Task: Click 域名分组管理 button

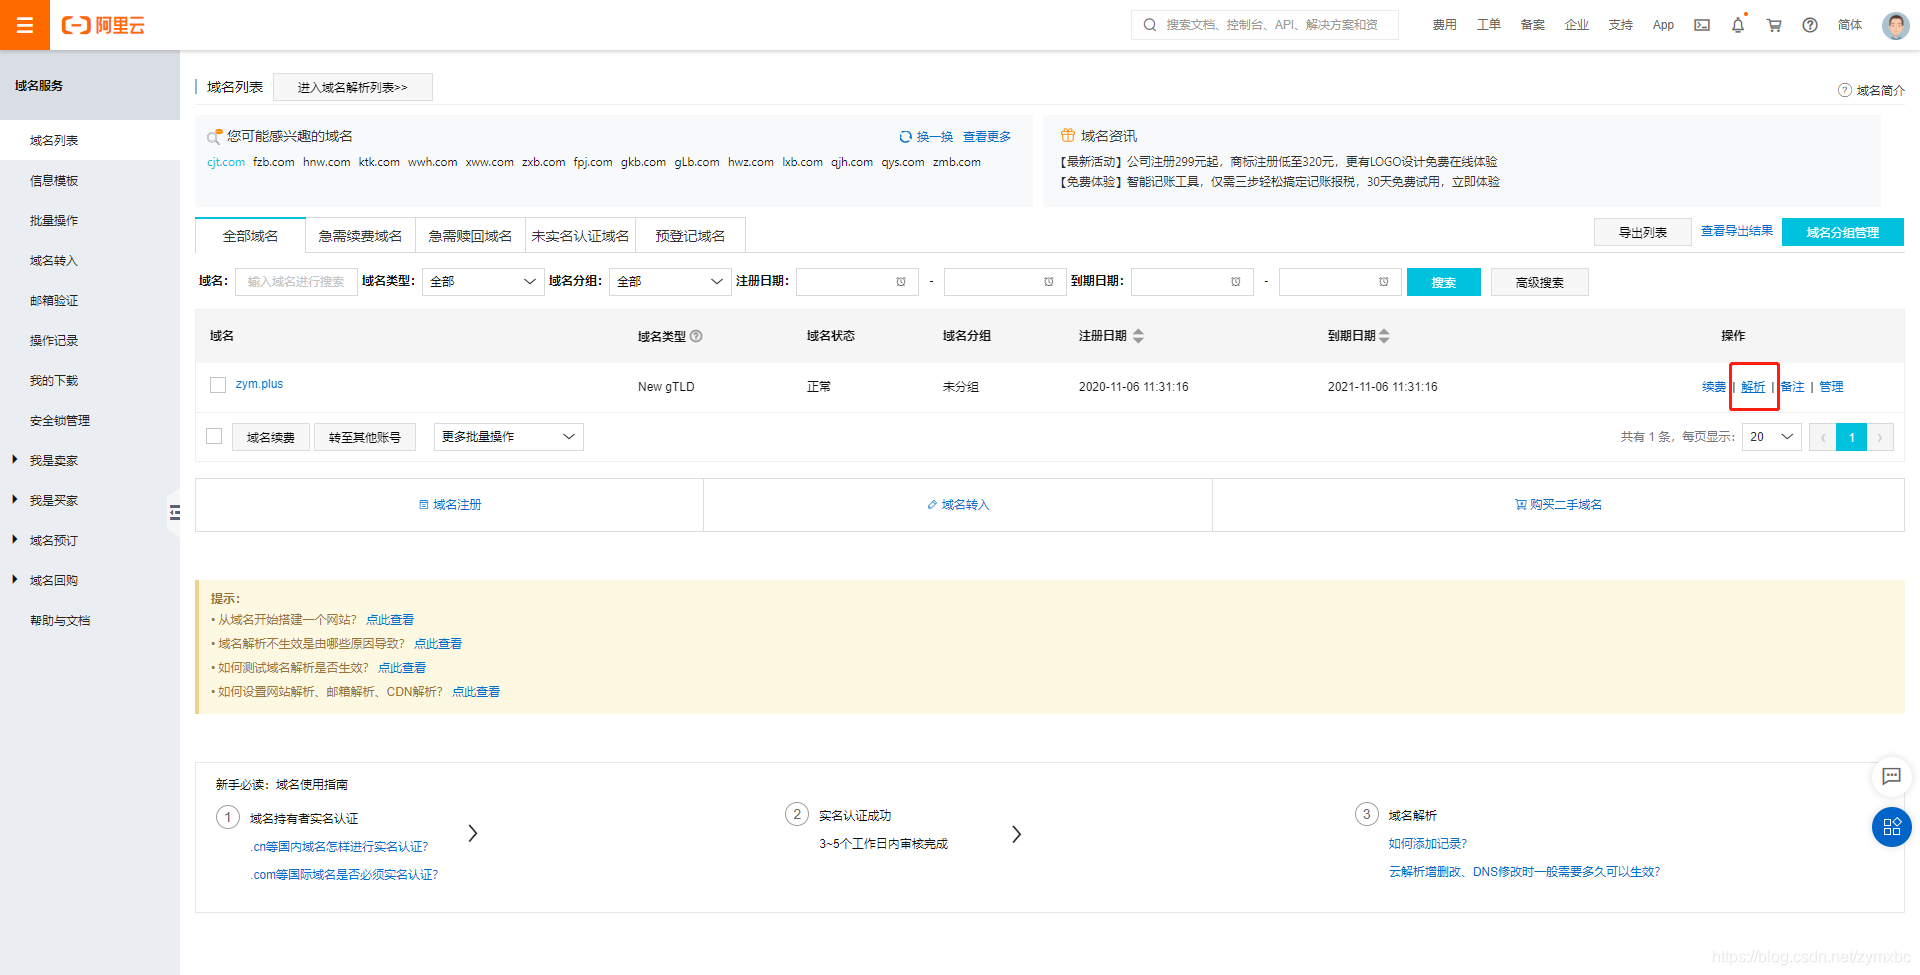Action: 1842,232
